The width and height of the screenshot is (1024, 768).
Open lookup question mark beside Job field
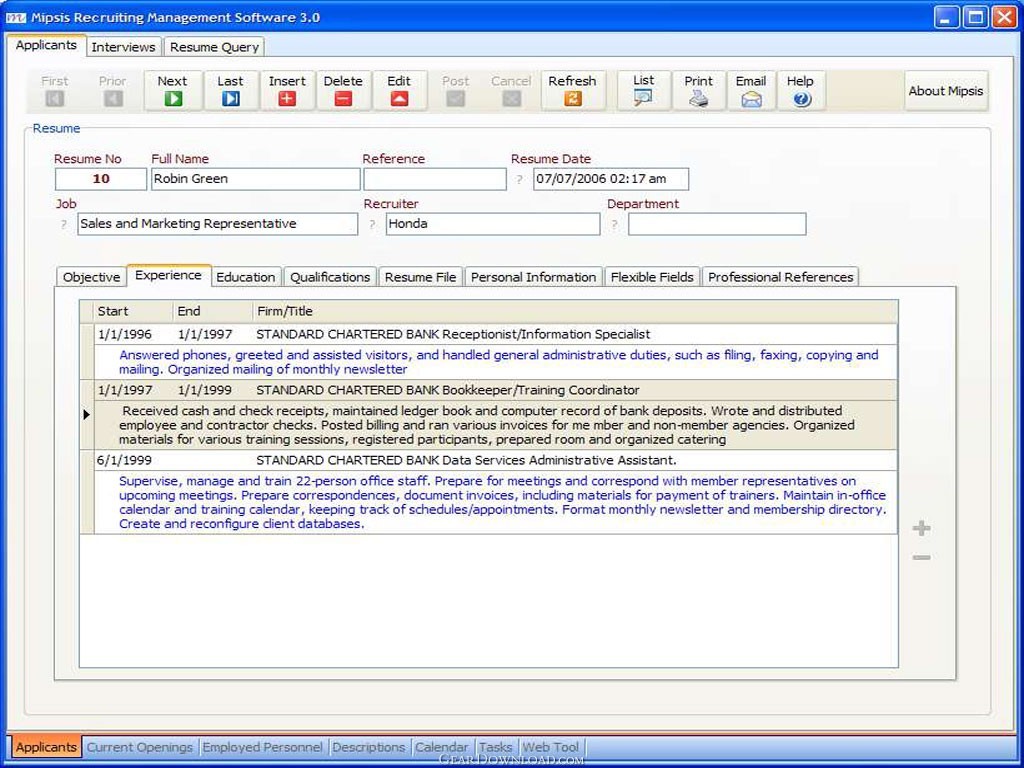click(x=64, y=225)
